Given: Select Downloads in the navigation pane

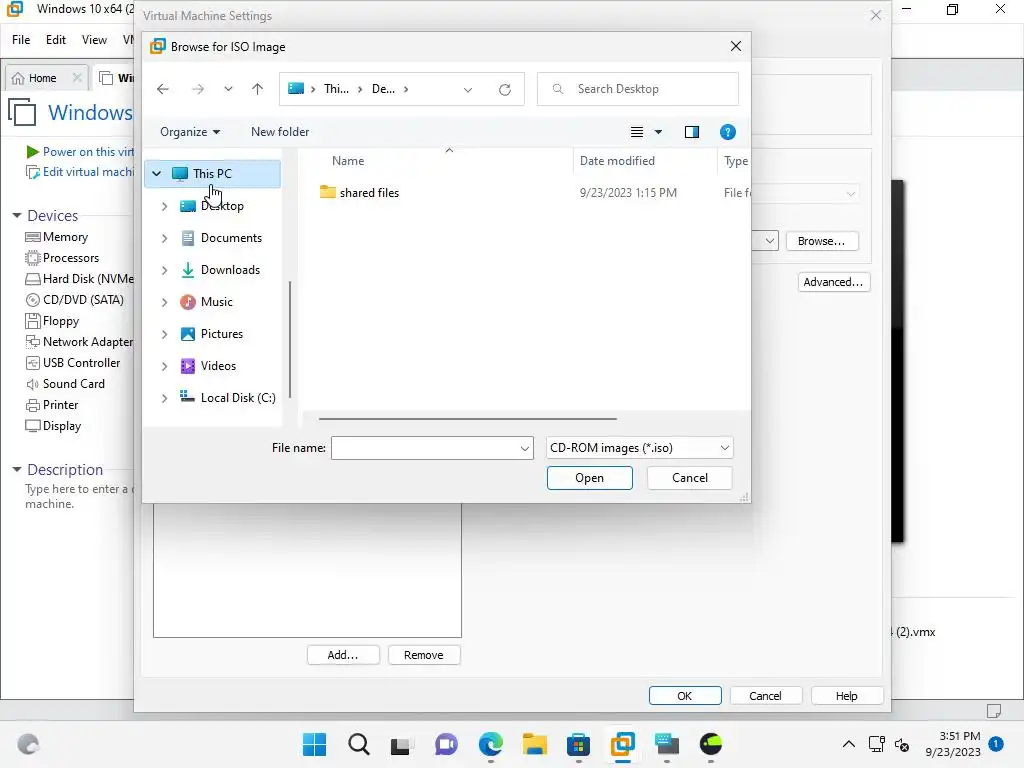Looking at the screenshot, I should coord(230,270).
